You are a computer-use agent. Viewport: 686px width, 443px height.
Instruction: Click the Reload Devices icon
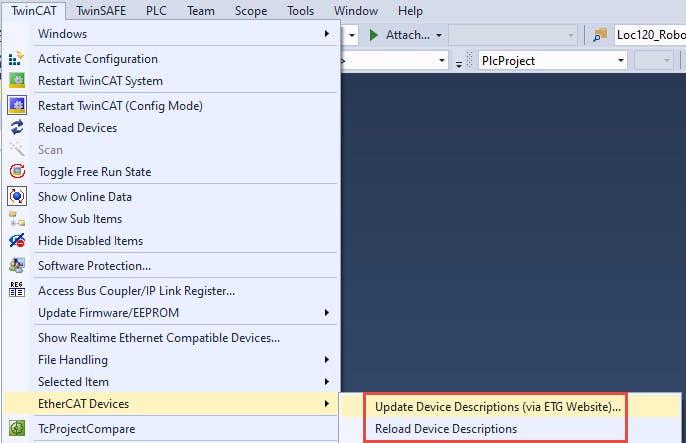17,128
